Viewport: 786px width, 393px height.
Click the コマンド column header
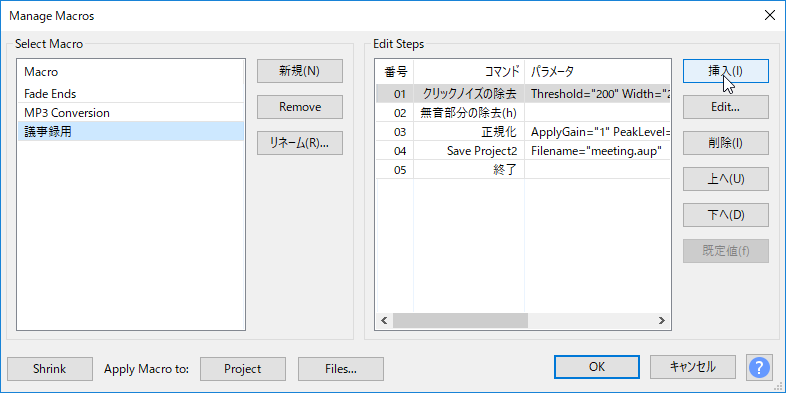(x=469, y=72)
